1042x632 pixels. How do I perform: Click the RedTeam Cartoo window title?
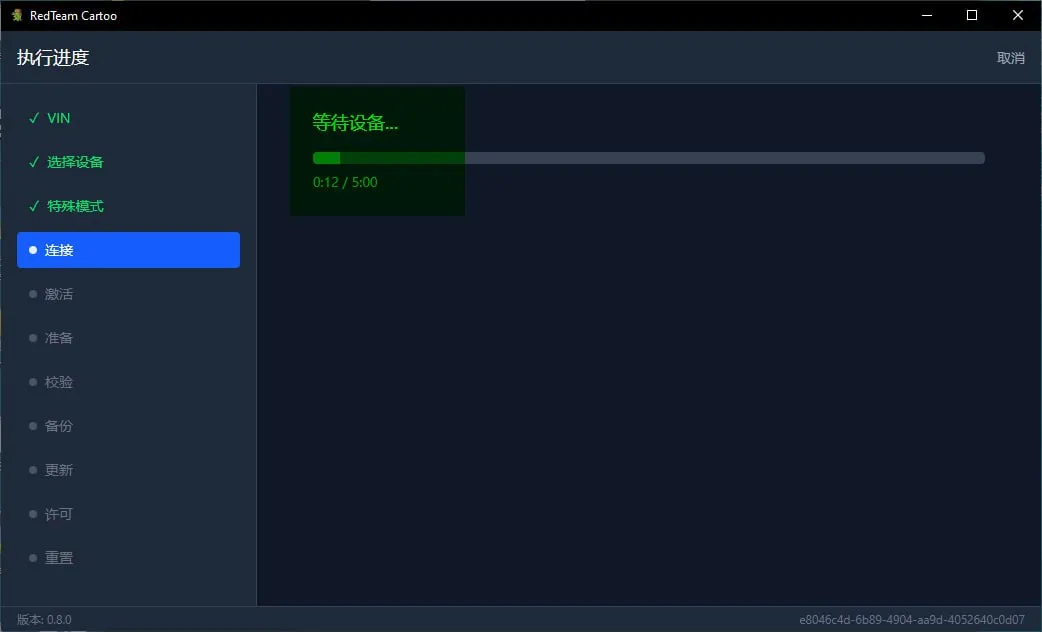73,15
